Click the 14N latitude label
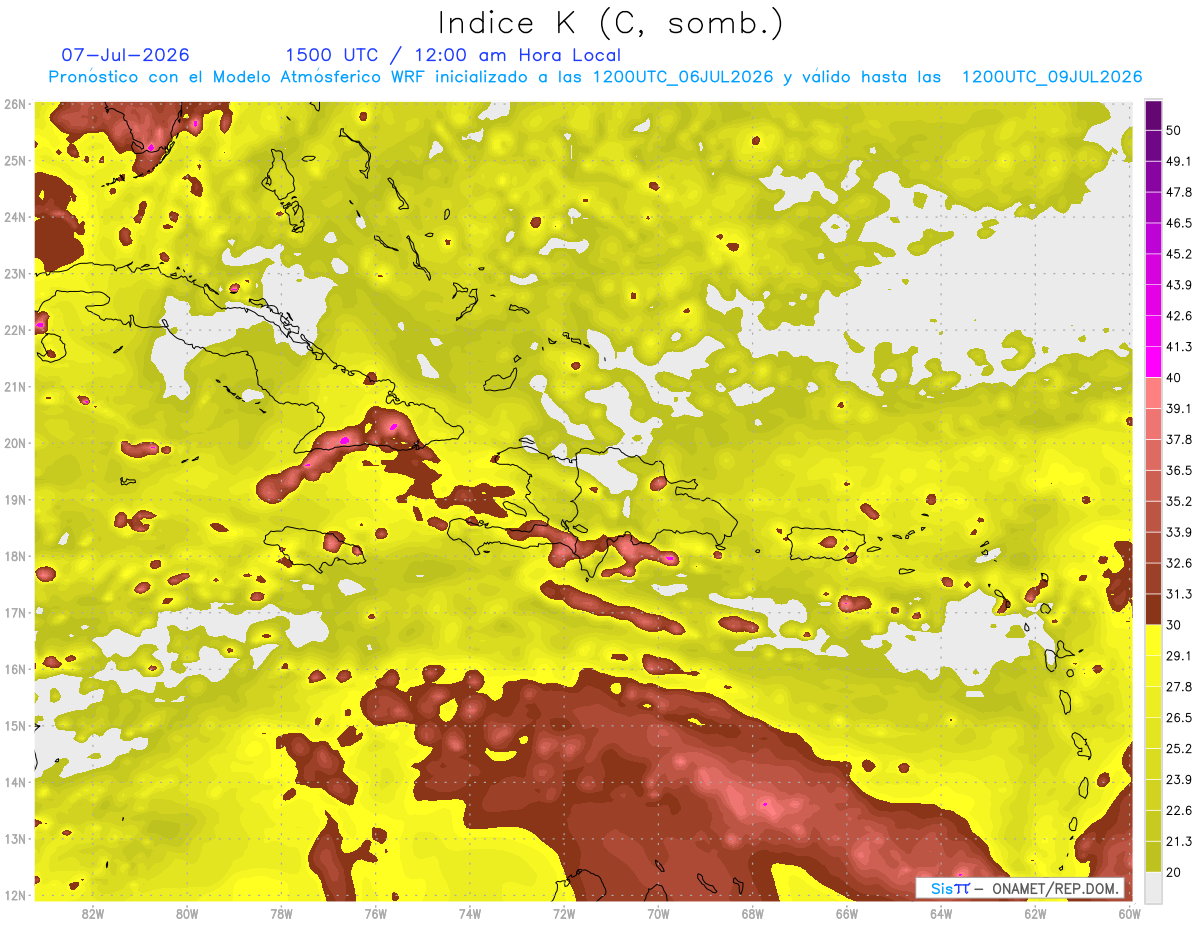 15,782
